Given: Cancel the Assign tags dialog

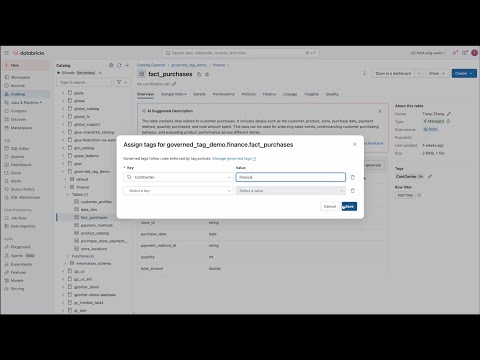Looking at the screenshot, I should 330,206.
